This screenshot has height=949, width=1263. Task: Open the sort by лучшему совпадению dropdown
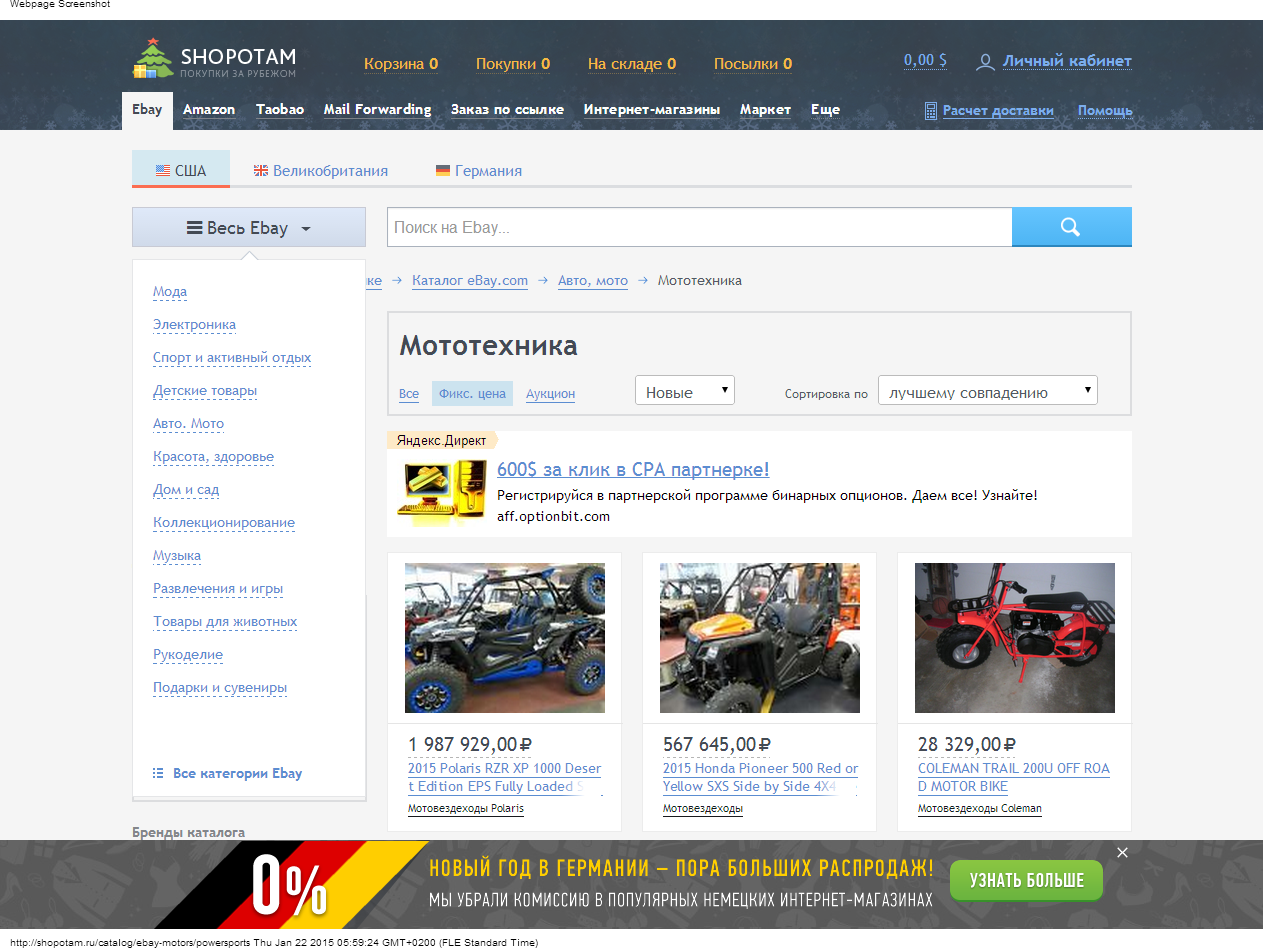coord(988,391)
